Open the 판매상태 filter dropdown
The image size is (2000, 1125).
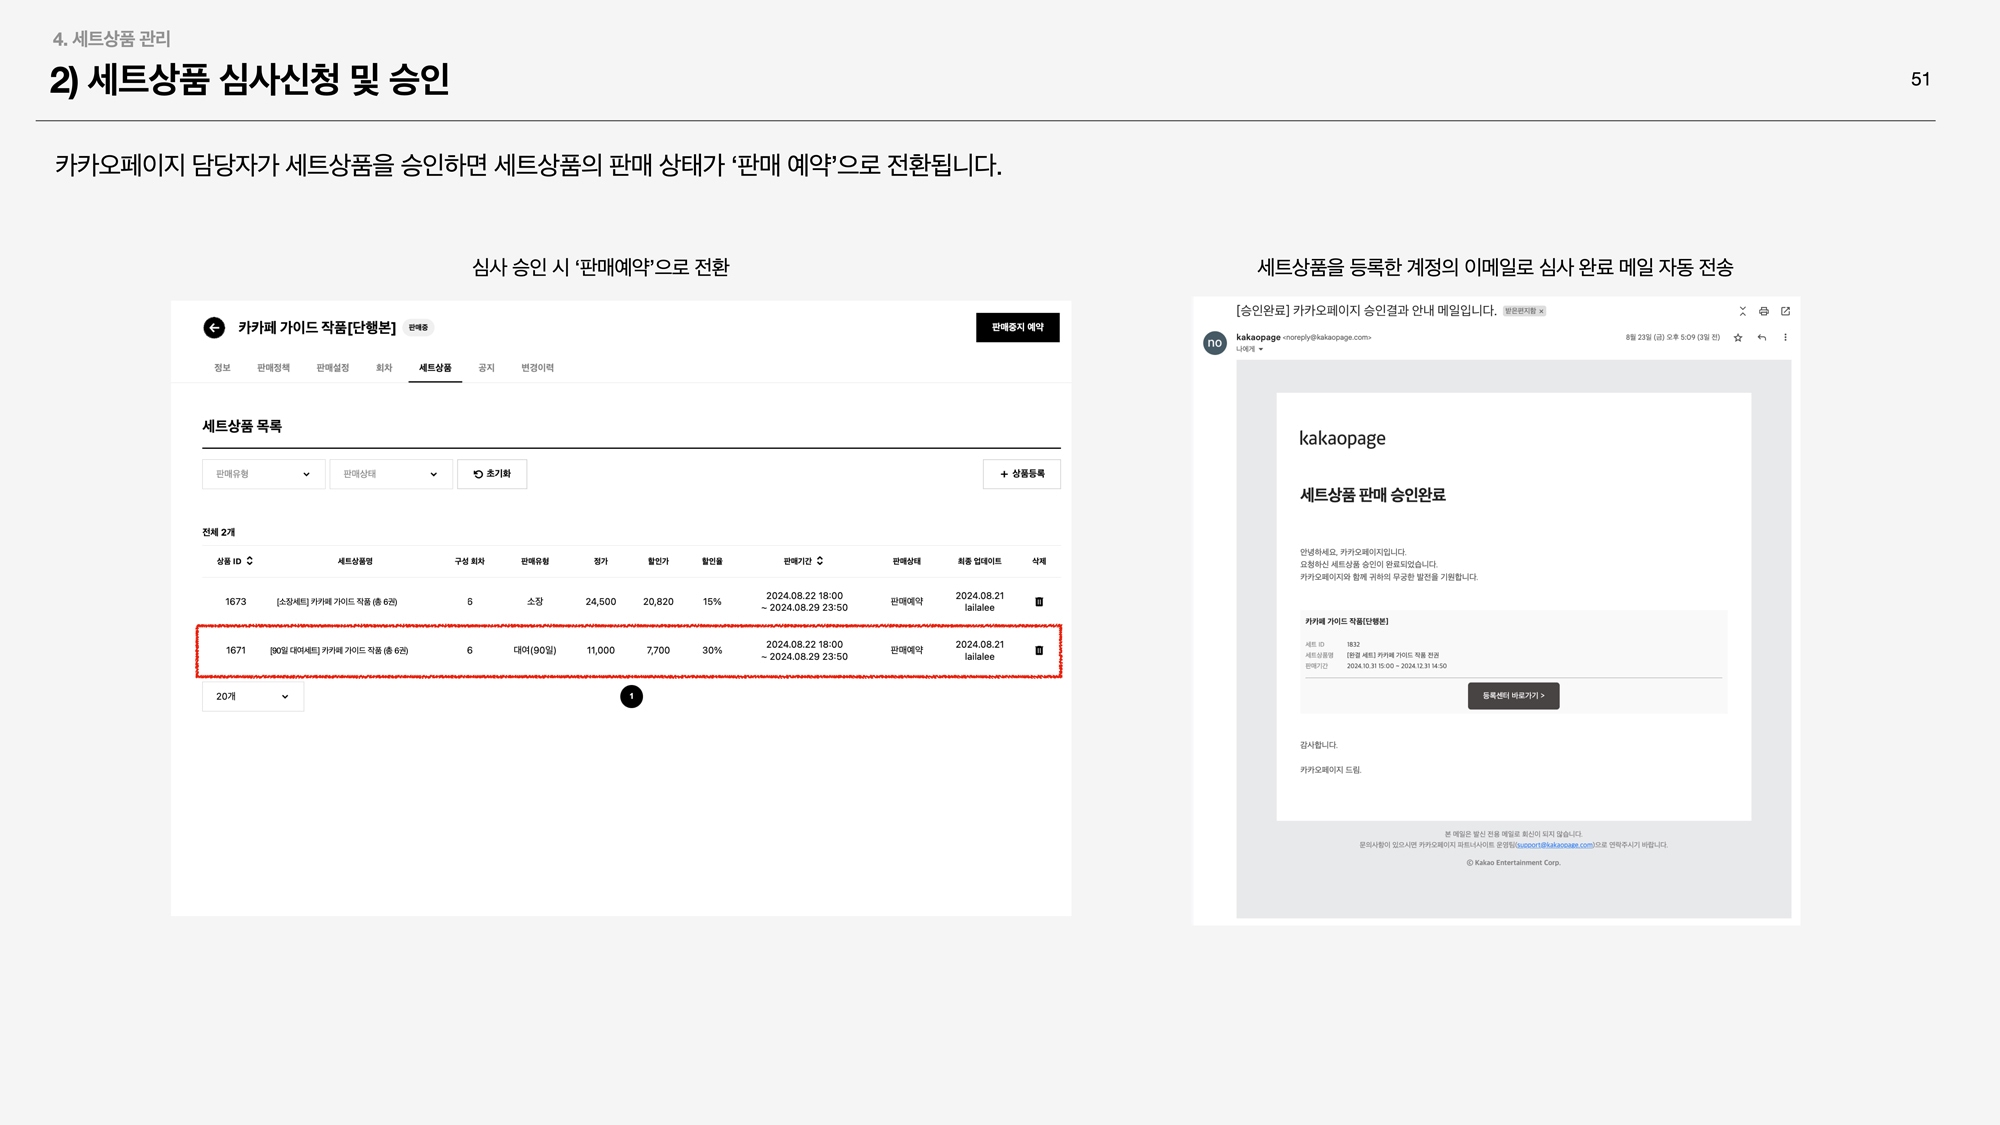(x=390, y=474)
